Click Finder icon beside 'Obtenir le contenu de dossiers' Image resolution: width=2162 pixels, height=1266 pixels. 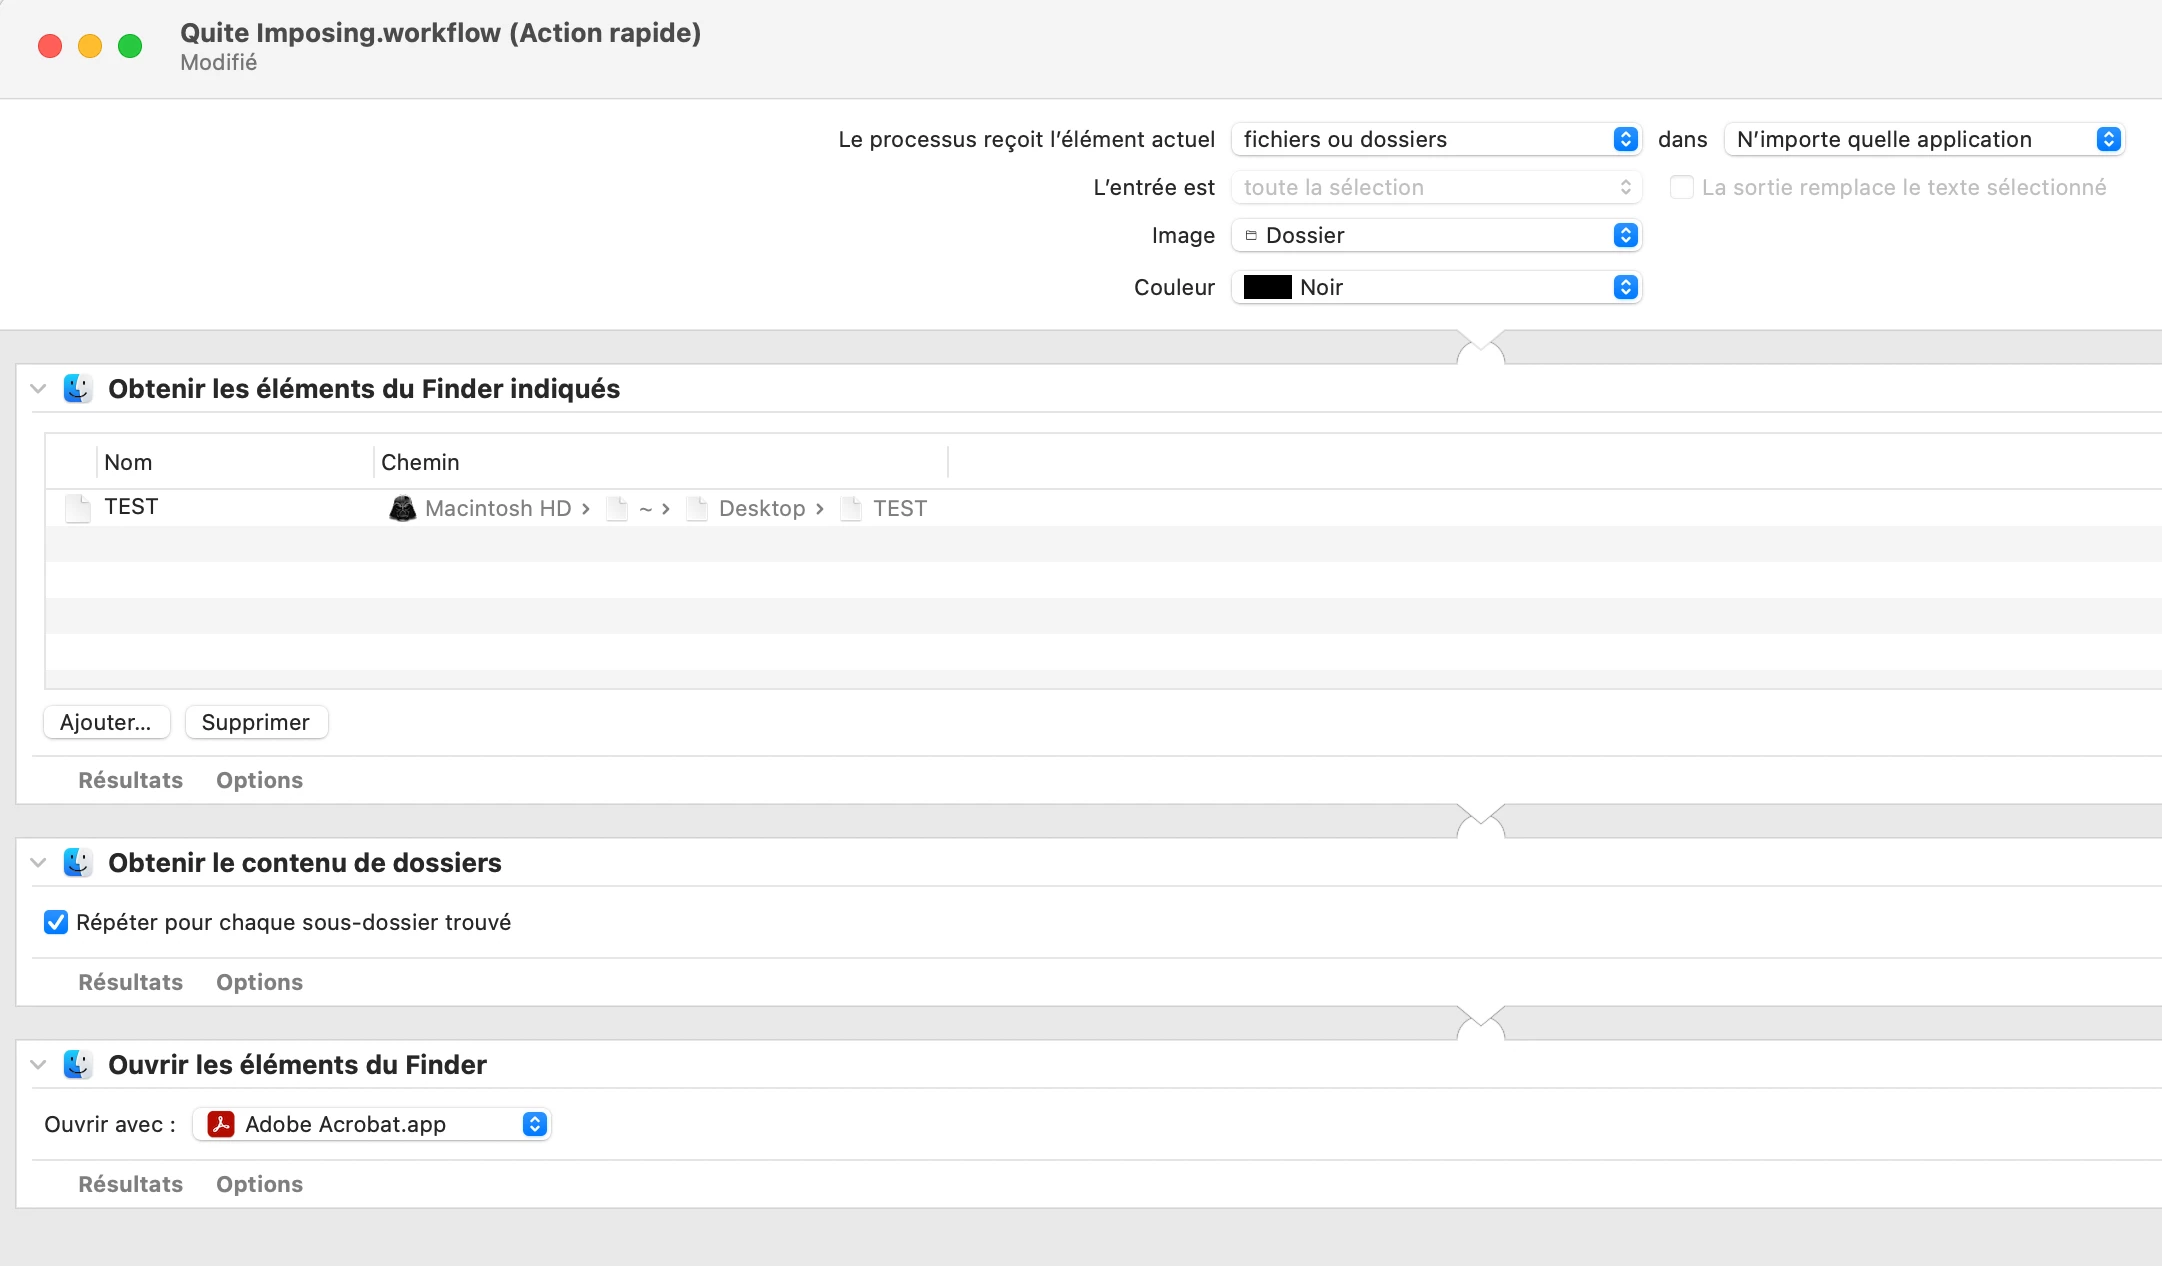78,863
